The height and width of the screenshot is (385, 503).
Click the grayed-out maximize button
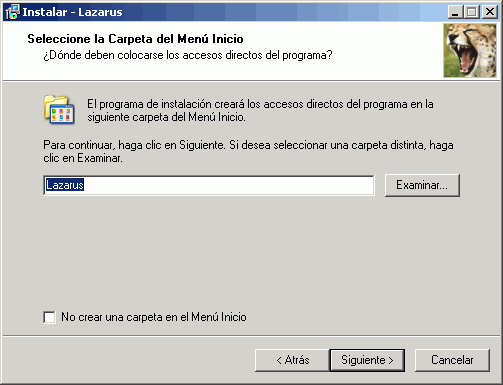471,12
